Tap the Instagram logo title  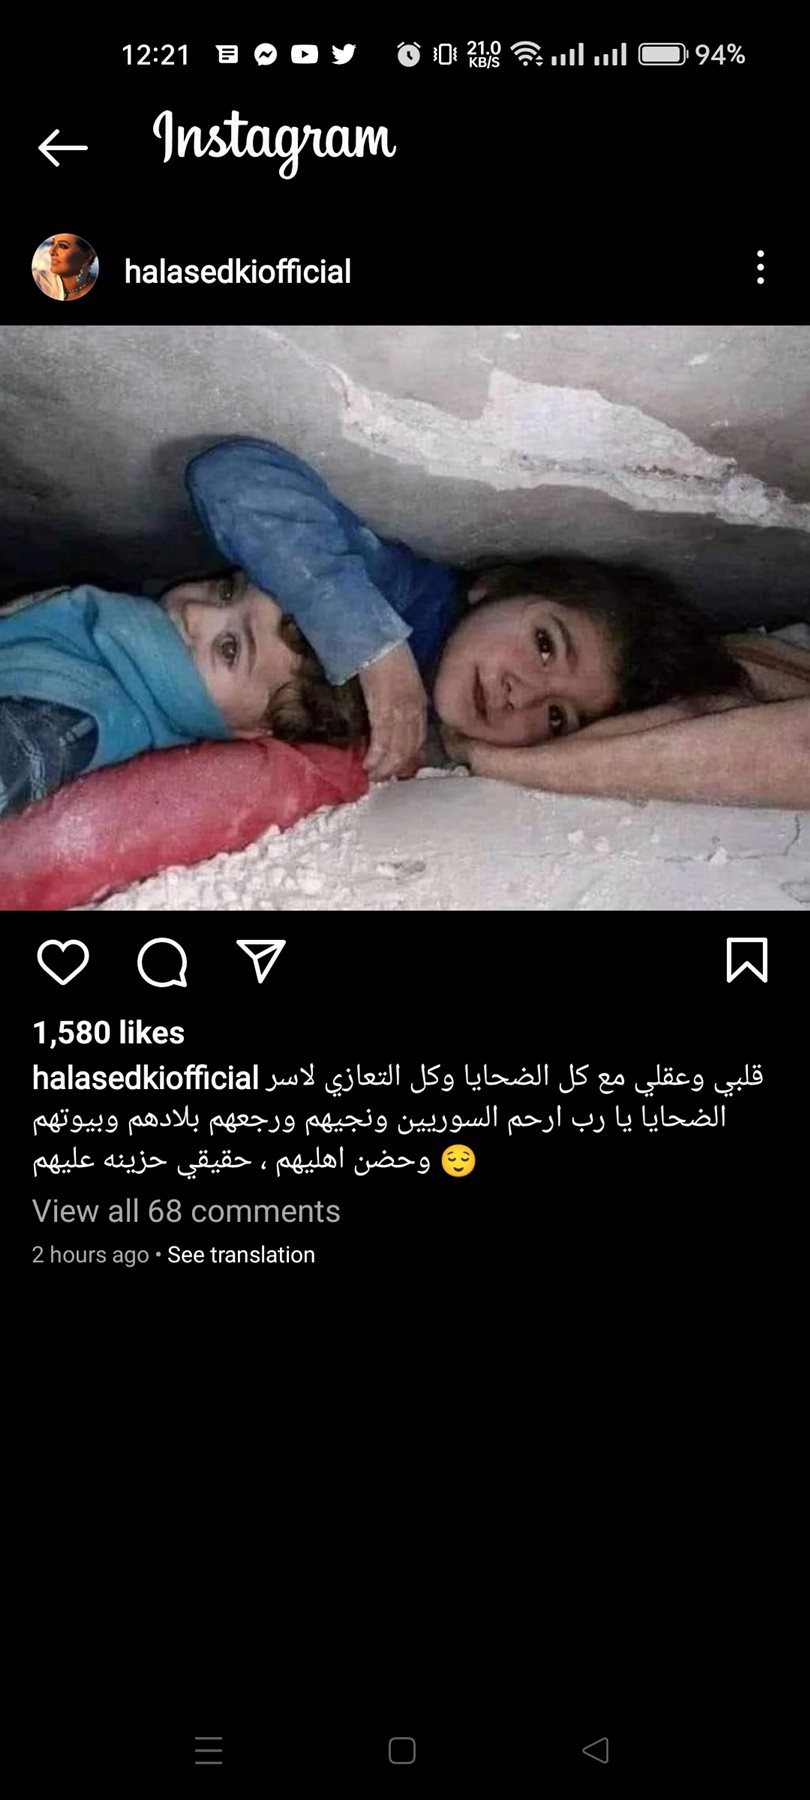[x=274, y=143]
